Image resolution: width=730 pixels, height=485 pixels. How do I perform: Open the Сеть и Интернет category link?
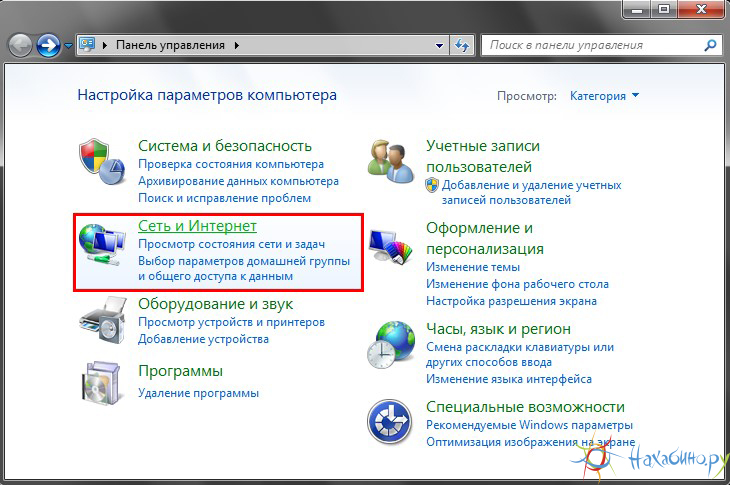click(x=197, y=226)
